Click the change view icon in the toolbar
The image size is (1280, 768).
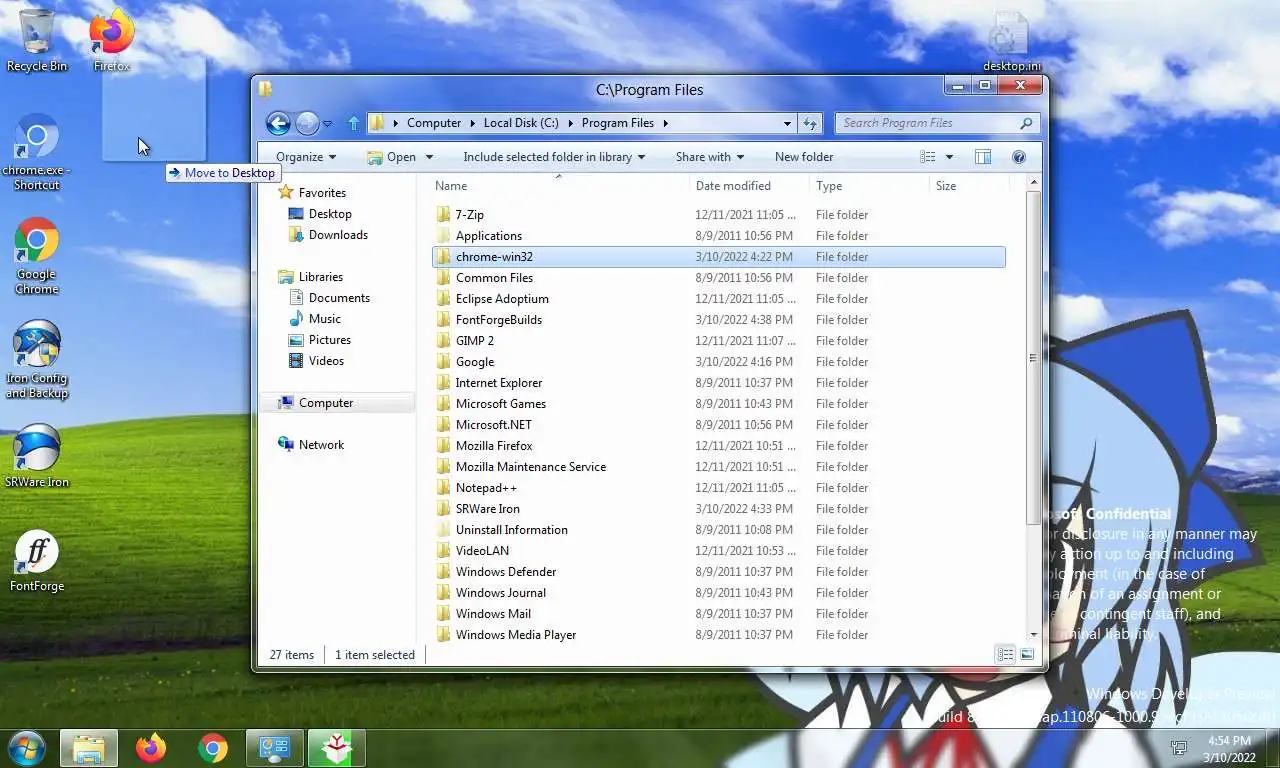click(x=928, y=157)
